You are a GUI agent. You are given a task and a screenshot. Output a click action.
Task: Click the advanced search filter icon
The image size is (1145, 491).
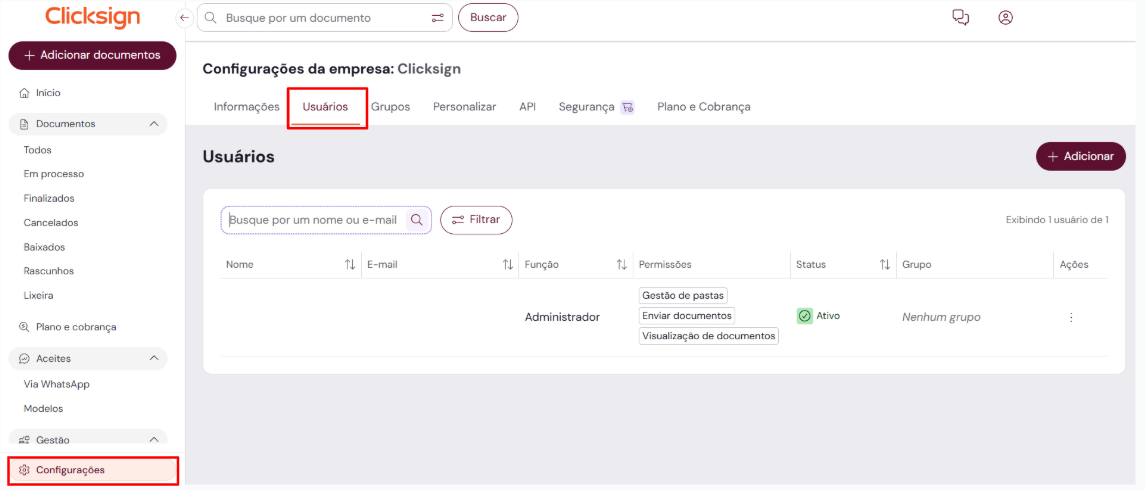[x=437, y=18]
